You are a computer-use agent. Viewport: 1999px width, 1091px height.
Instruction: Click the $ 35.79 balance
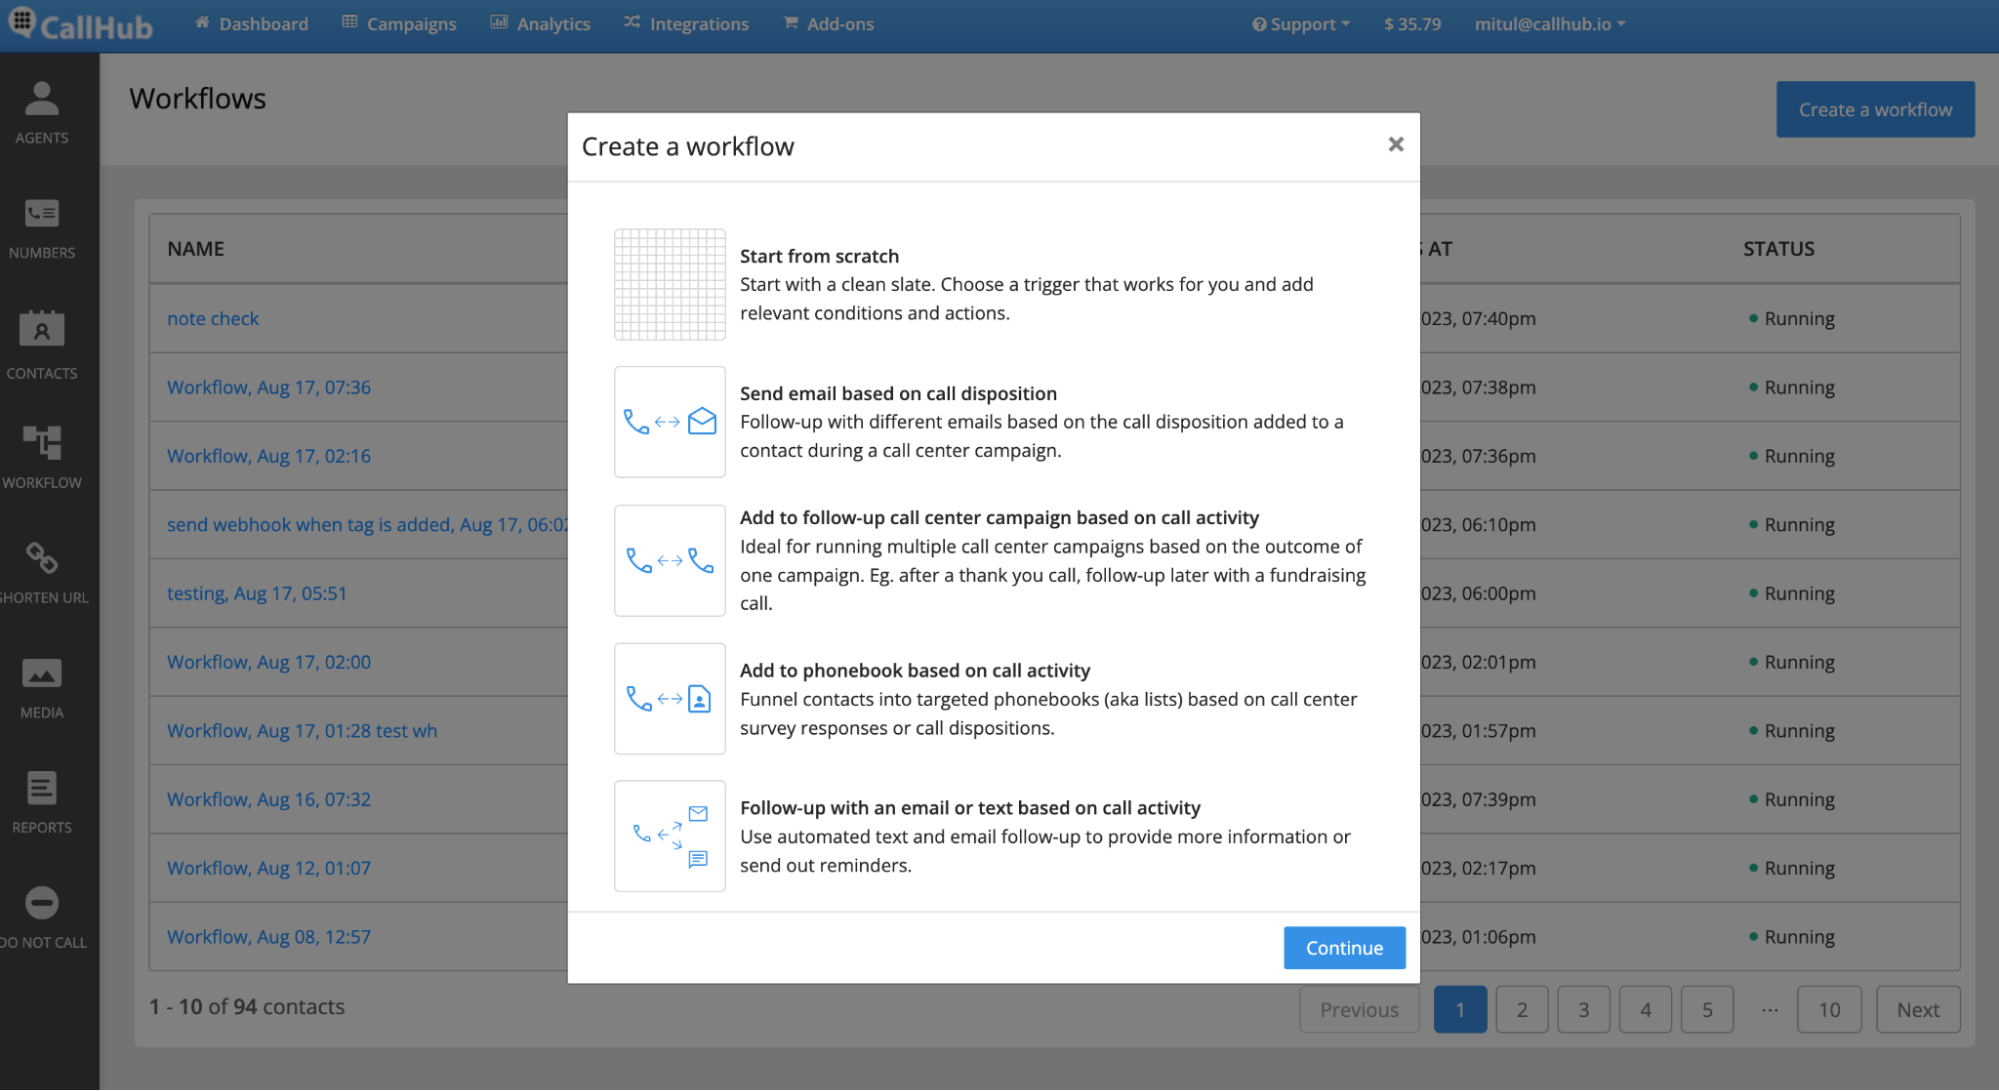(x=1412, y=24)
